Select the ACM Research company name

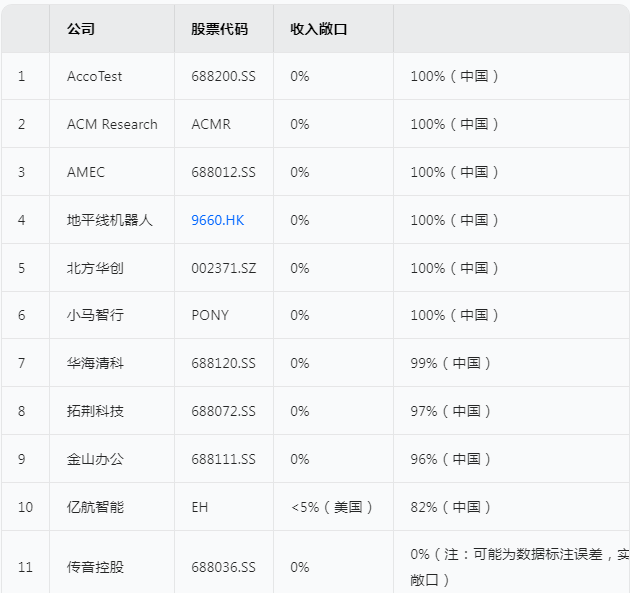tap(112, 124)
